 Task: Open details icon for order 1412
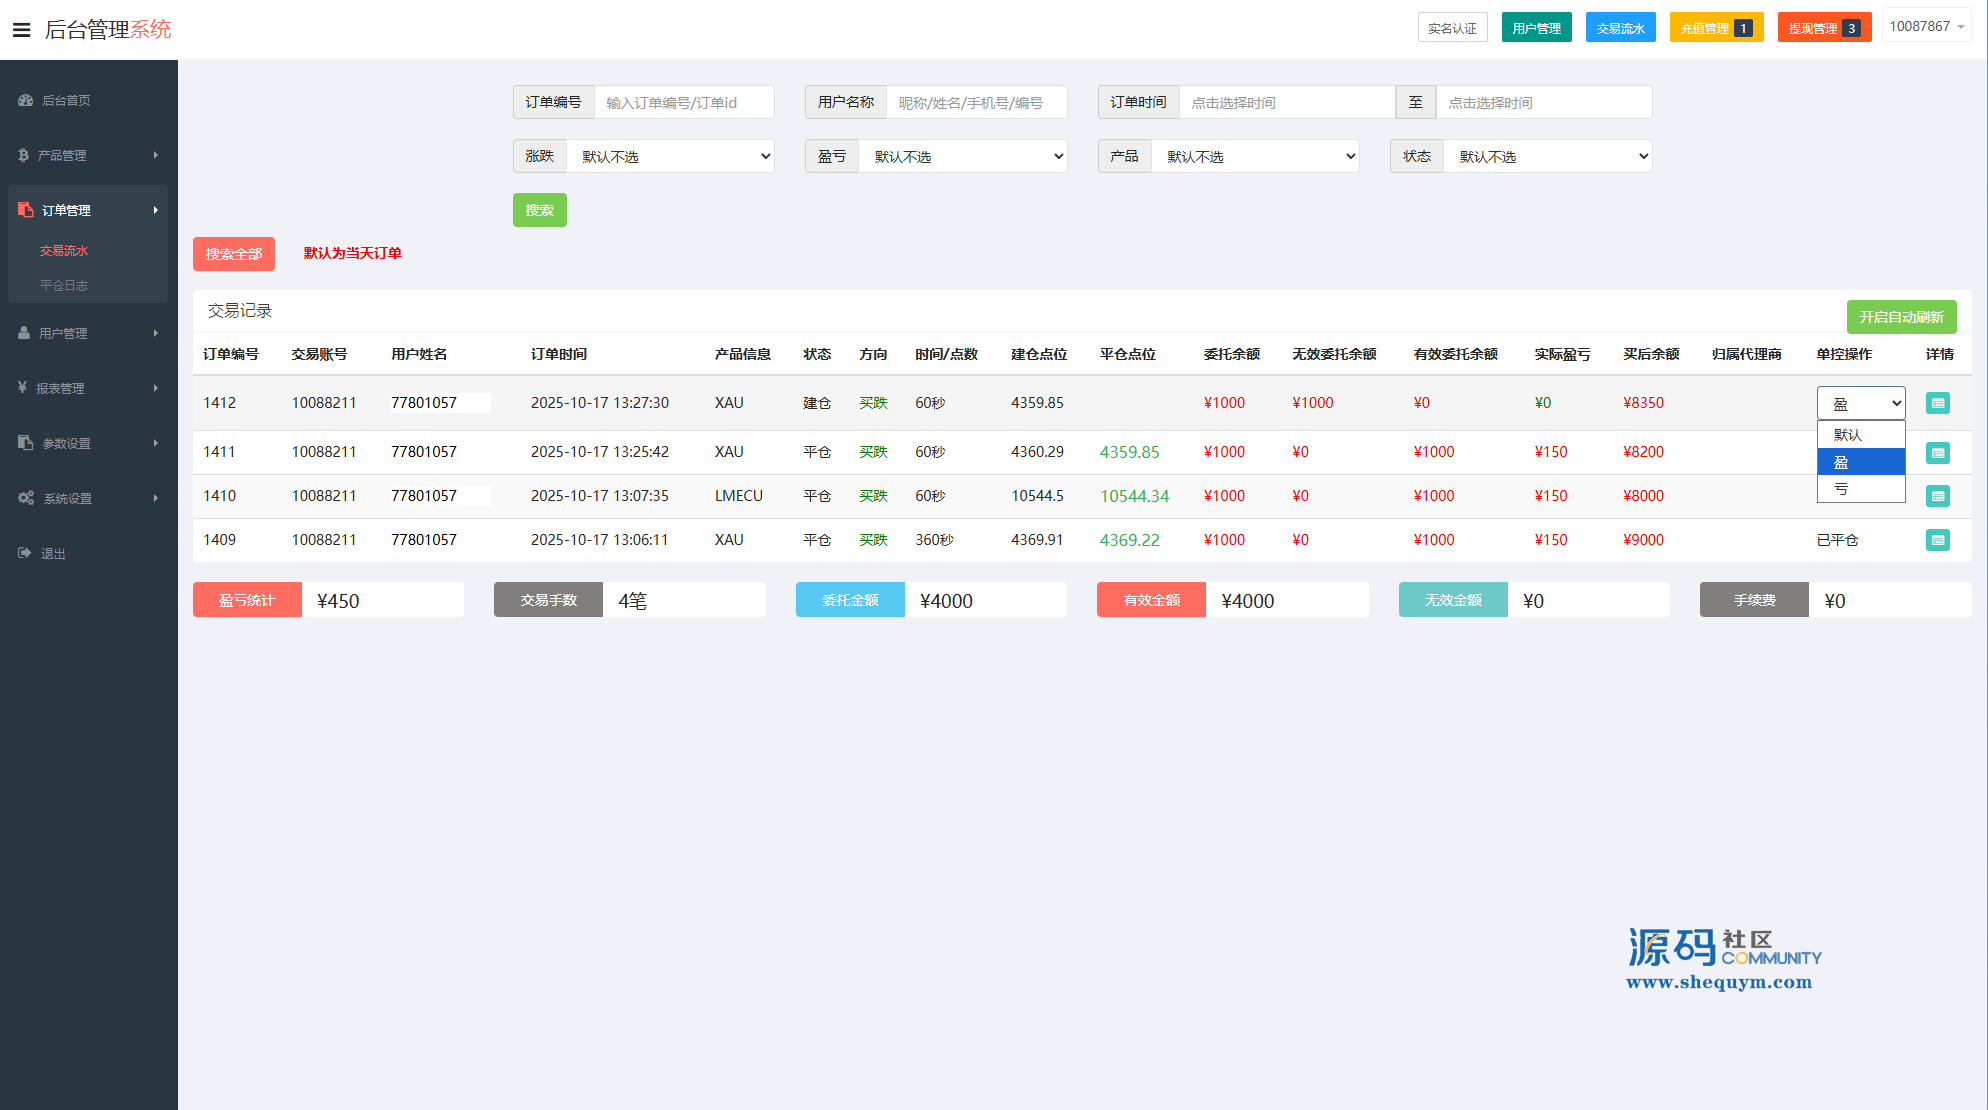click(1937, 403)
